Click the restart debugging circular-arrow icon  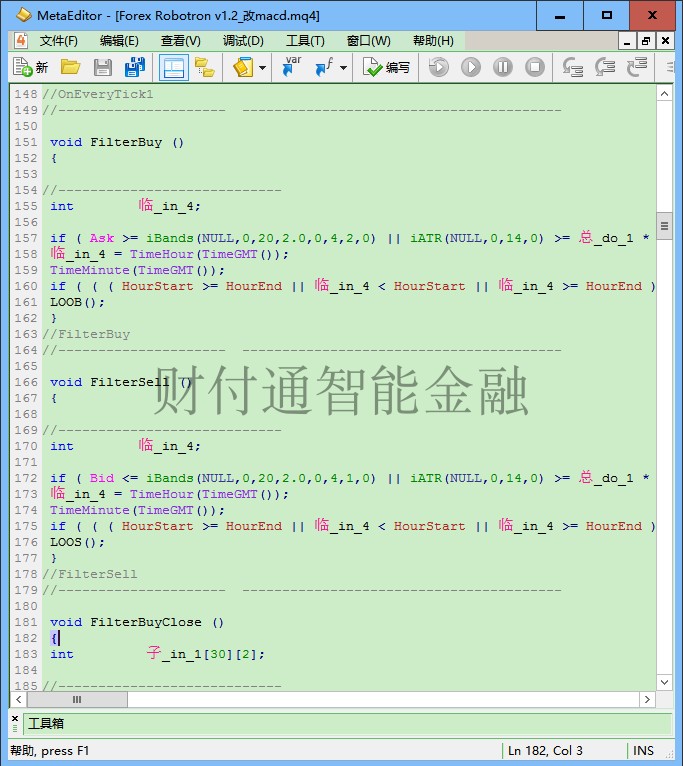pos(438,67)
